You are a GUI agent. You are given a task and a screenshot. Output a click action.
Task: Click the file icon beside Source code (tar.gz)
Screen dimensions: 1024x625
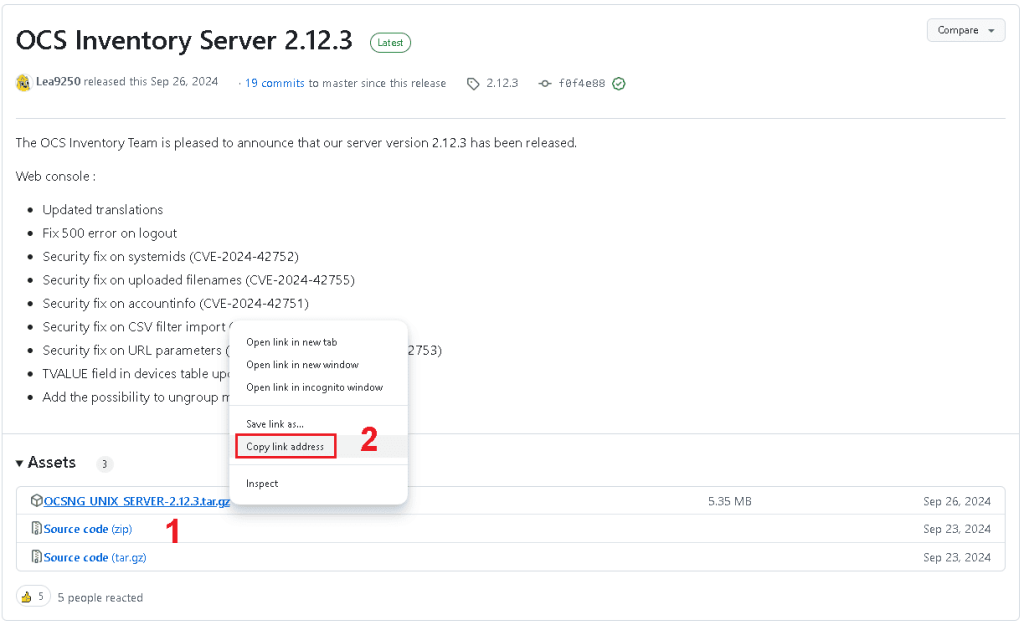[37, 556]
